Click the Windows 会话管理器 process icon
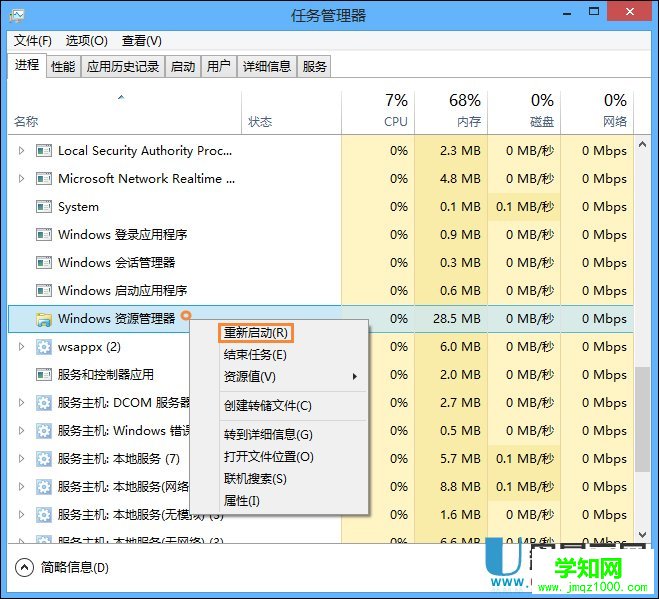The width and height of the screenshot is (659, 599). [x=44, y=263]
